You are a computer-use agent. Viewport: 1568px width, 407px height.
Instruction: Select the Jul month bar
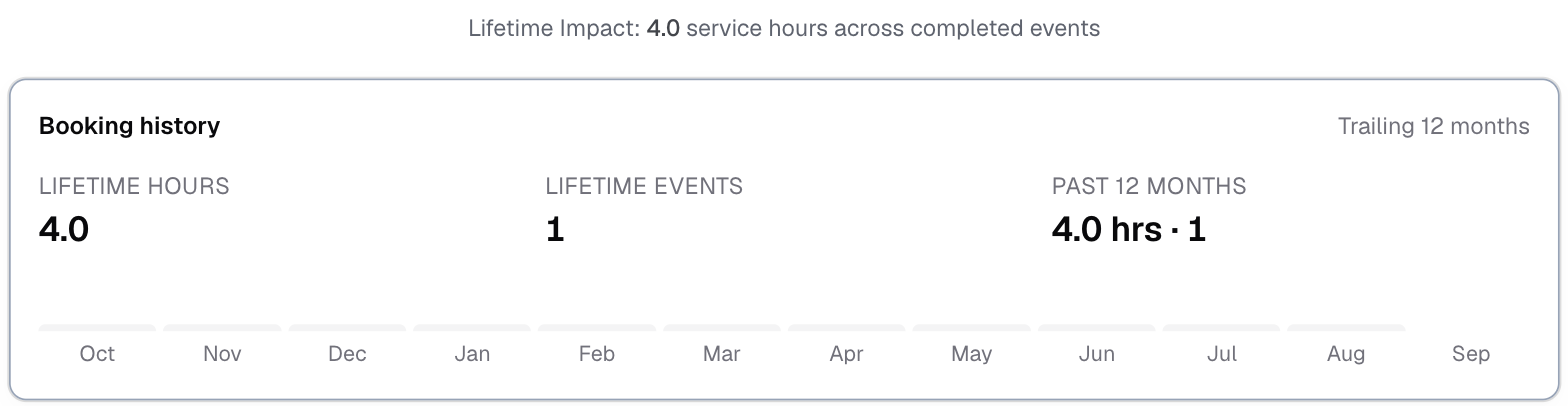[x=1222, y=328]
